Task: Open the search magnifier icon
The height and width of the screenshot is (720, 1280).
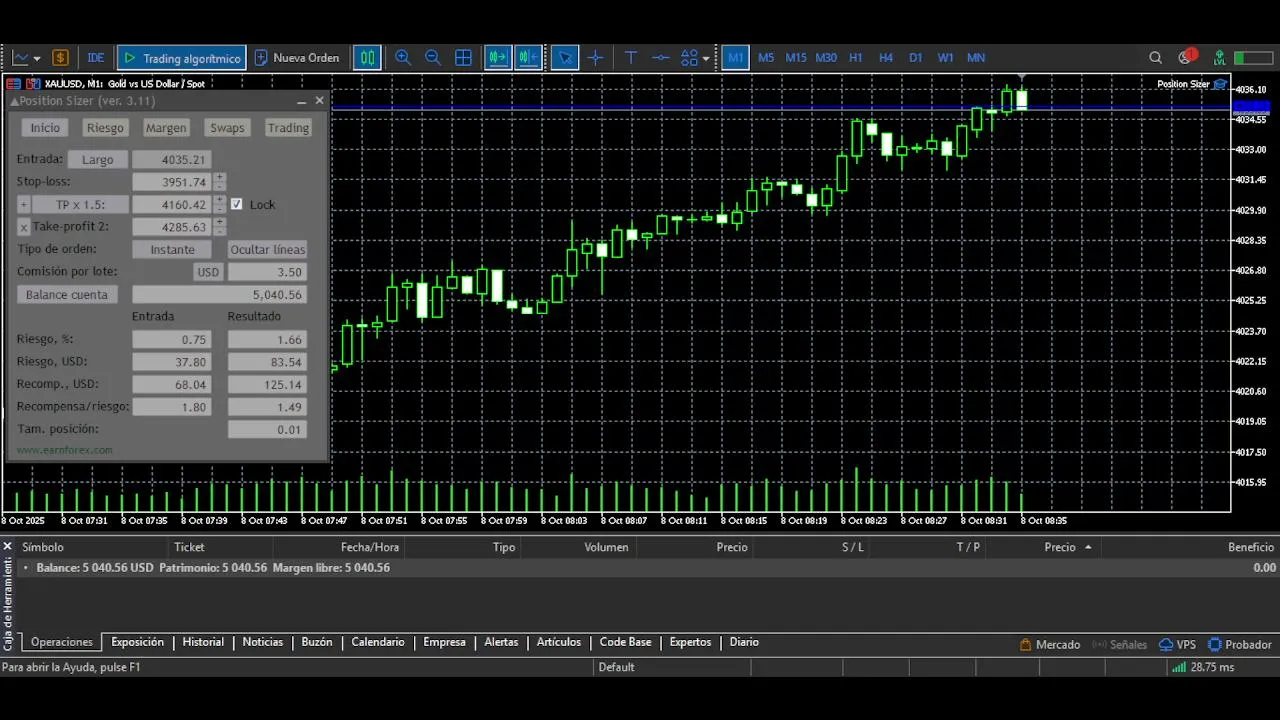Action: (1156, 58)
